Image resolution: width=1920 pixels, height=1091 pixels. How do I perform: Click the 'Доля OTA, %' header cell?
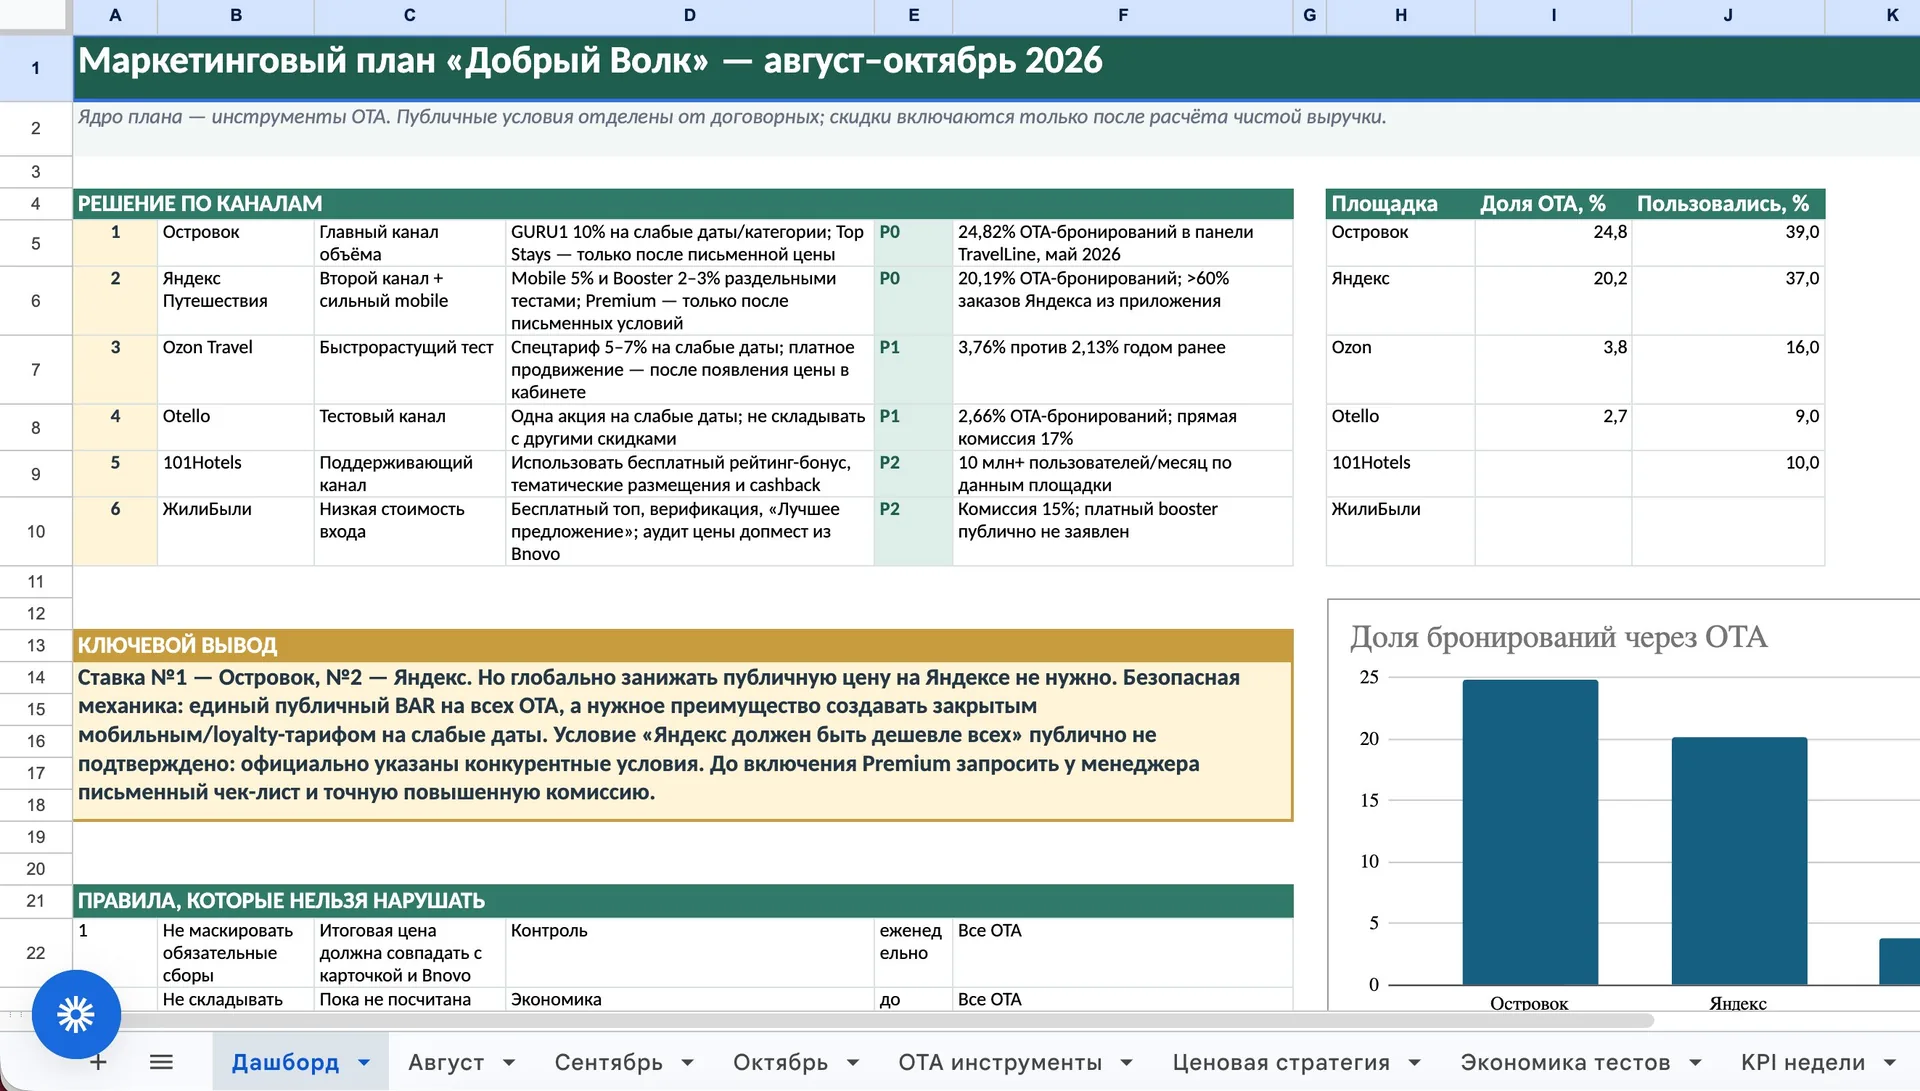click(1553, 204)
